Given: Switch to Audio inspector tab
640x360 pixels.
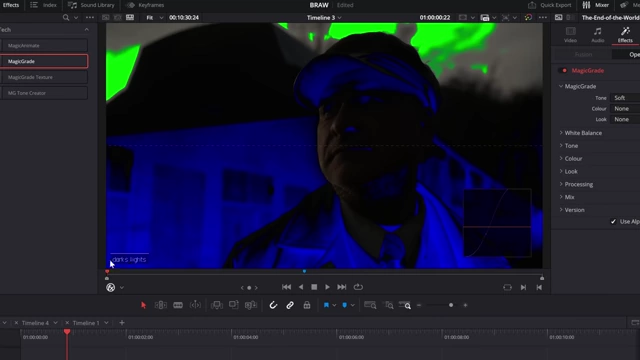Looking at the screenshot, I should click(598, 35).
